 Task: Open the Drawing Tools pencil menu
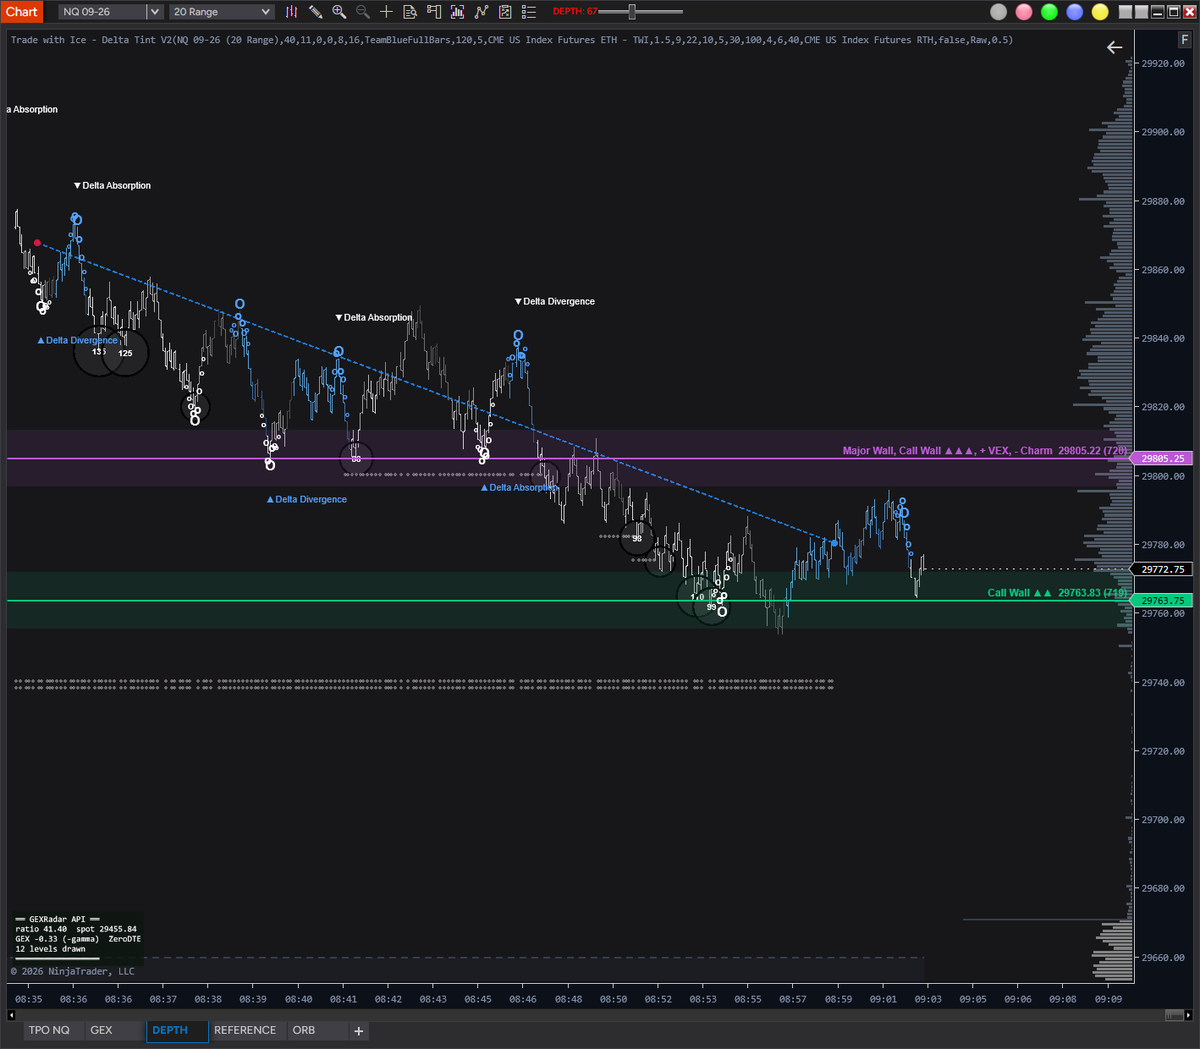[315, 12]
